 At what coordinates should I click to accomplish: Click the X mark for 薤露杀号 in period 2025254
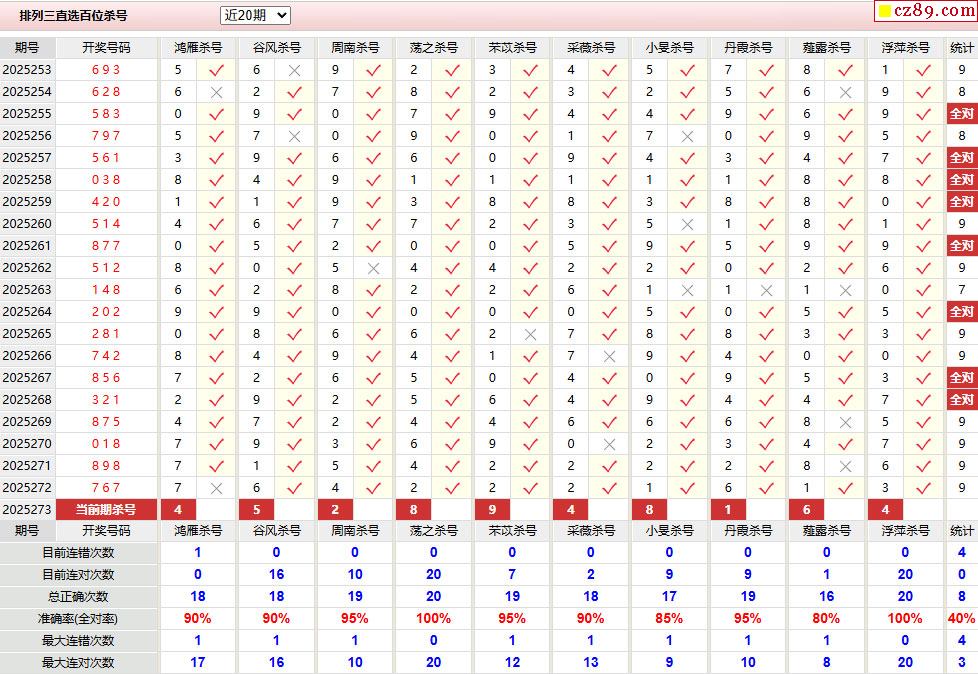845,92
